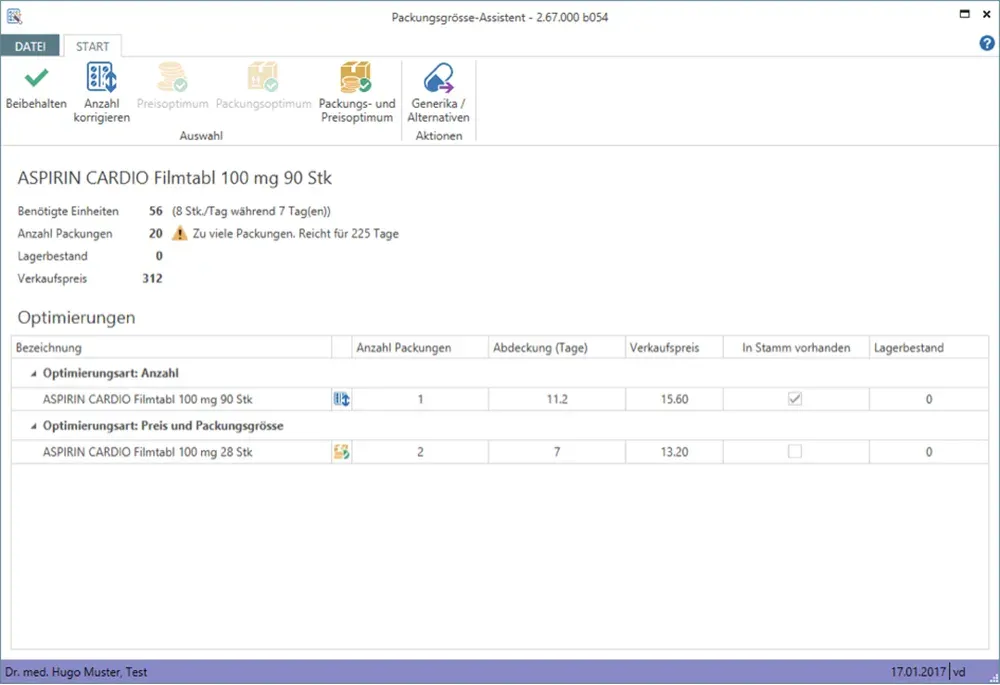Click the dosage text 8 Stk./Tag während 7 Tag(en)

[x=251, y=211]
